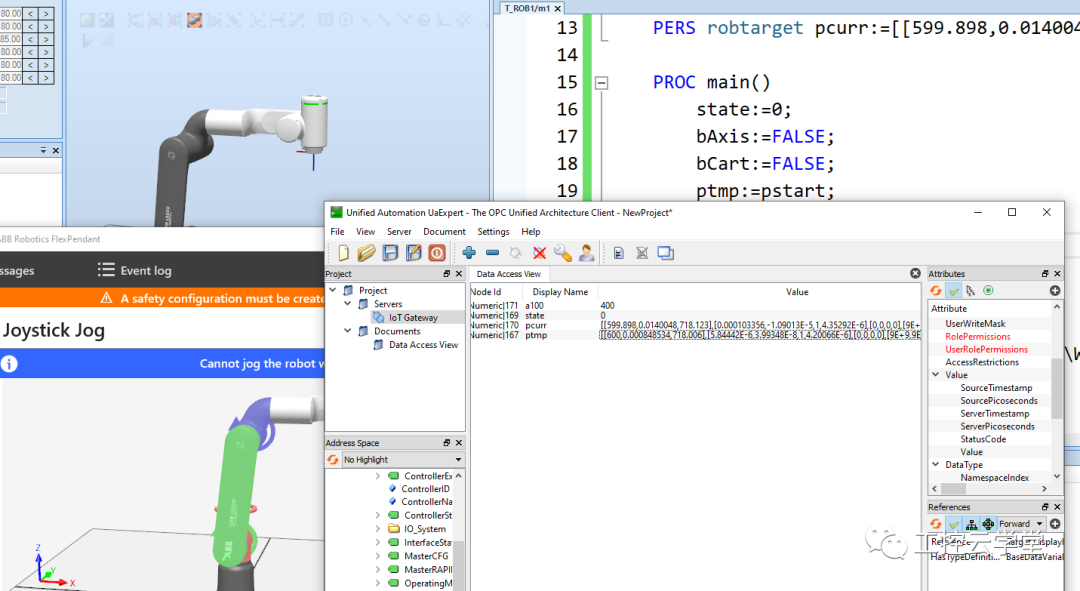Open the Server menu in UaExpert
The image size is (1080, 591).
pos(399,231)
